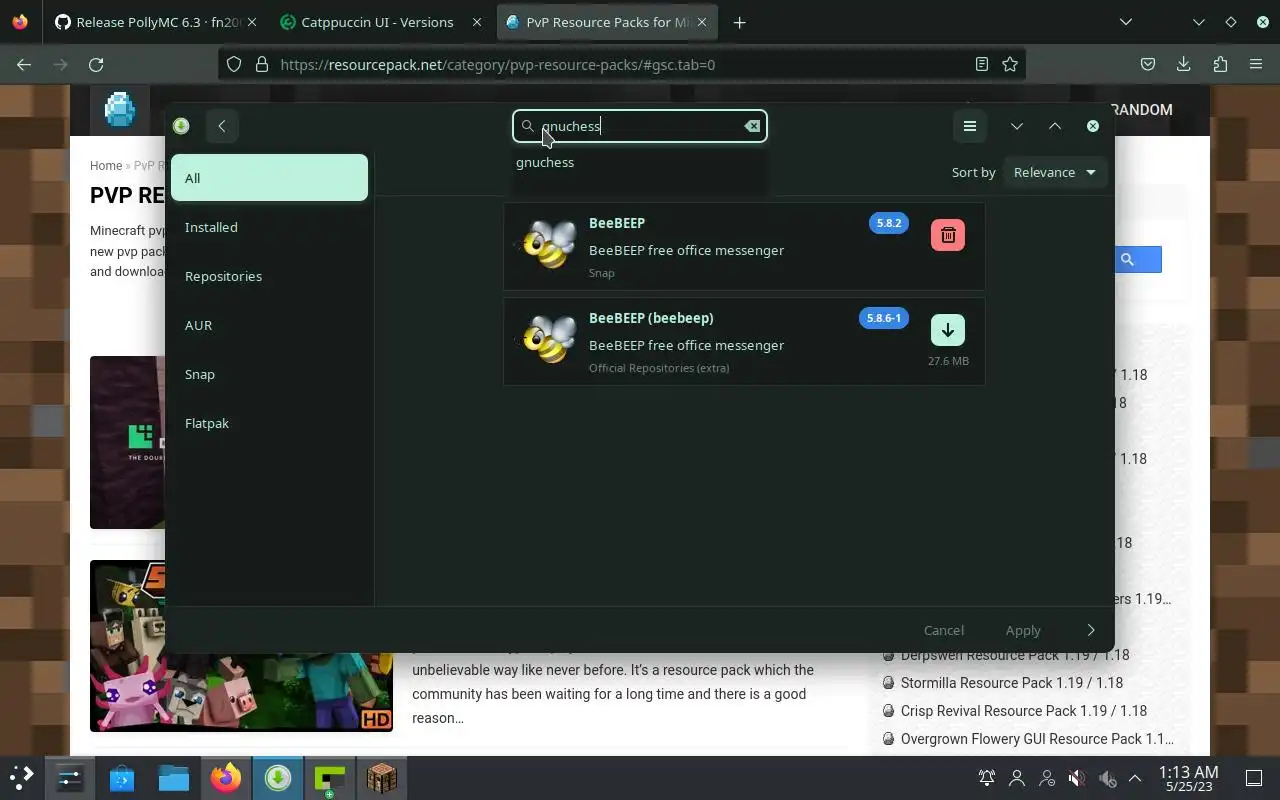Click inside the package search field
Screen dimensions: 1280x800
pos(640,126)
